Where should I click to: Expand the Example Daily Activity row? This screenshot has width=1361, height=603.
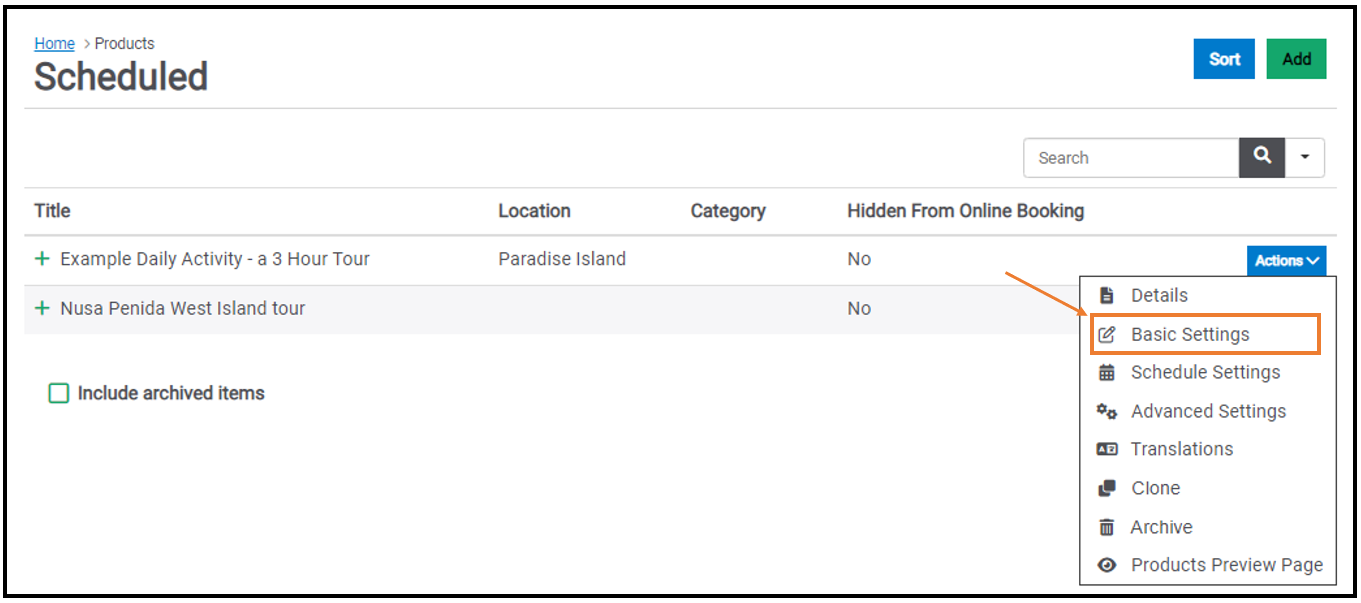coord(42,259)
